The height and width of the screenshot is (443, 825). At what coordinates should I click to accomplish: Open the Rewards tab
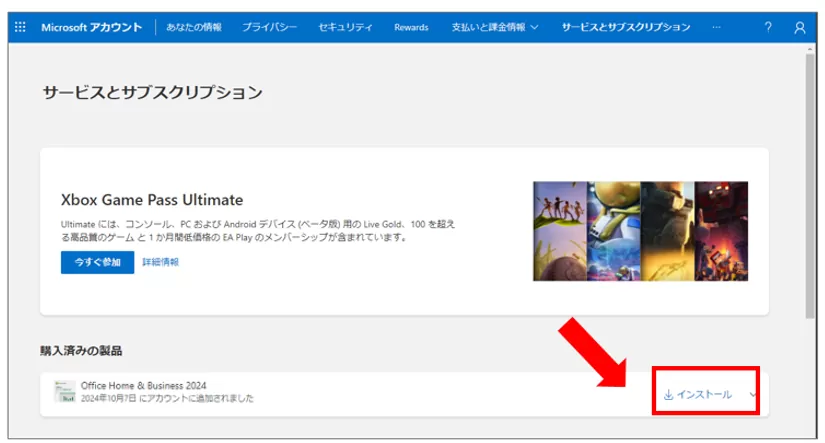411,27
